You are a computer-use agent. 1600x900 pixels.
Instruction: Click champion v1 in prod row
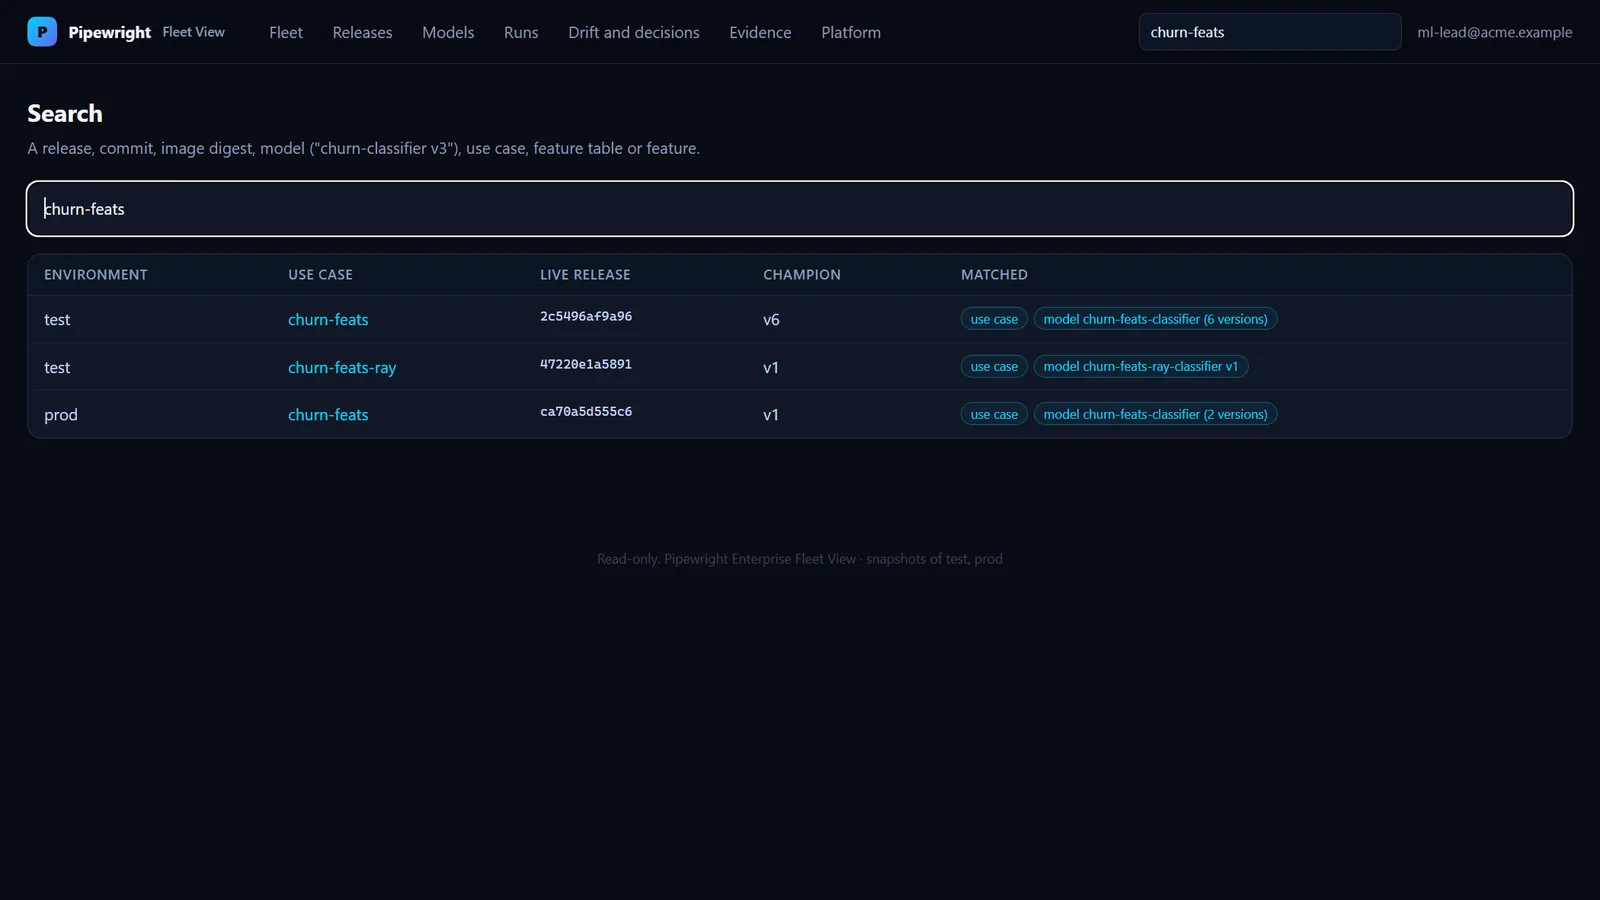(771, 415)
